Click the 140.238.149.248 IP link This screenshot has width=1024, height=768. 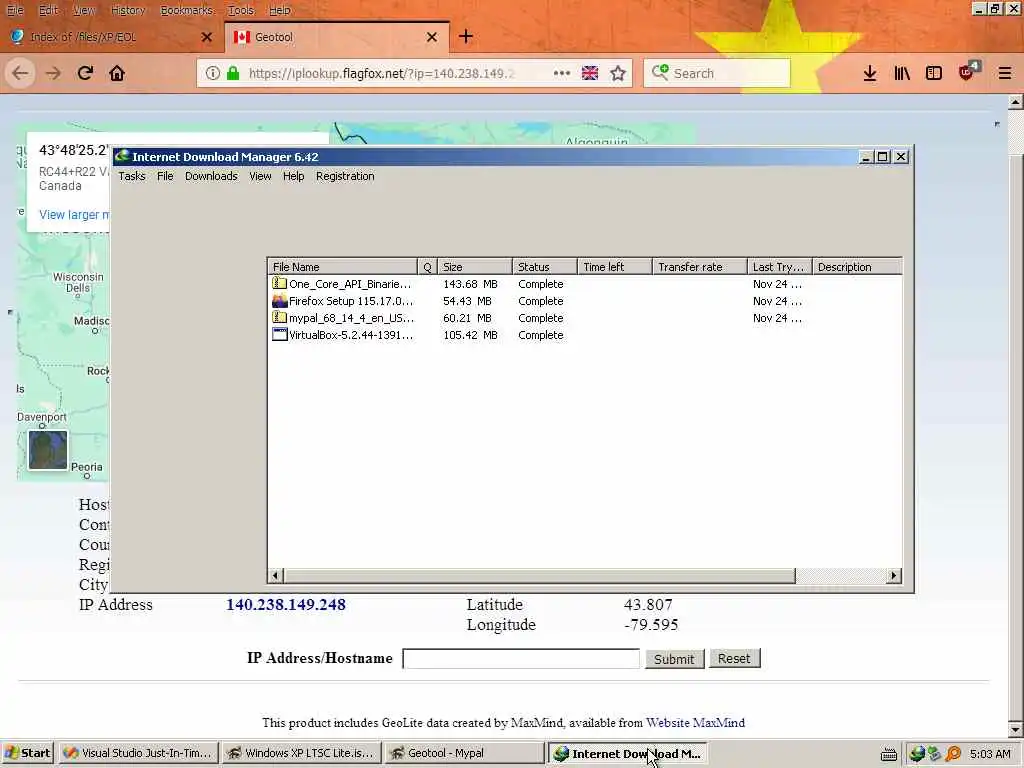286,605
